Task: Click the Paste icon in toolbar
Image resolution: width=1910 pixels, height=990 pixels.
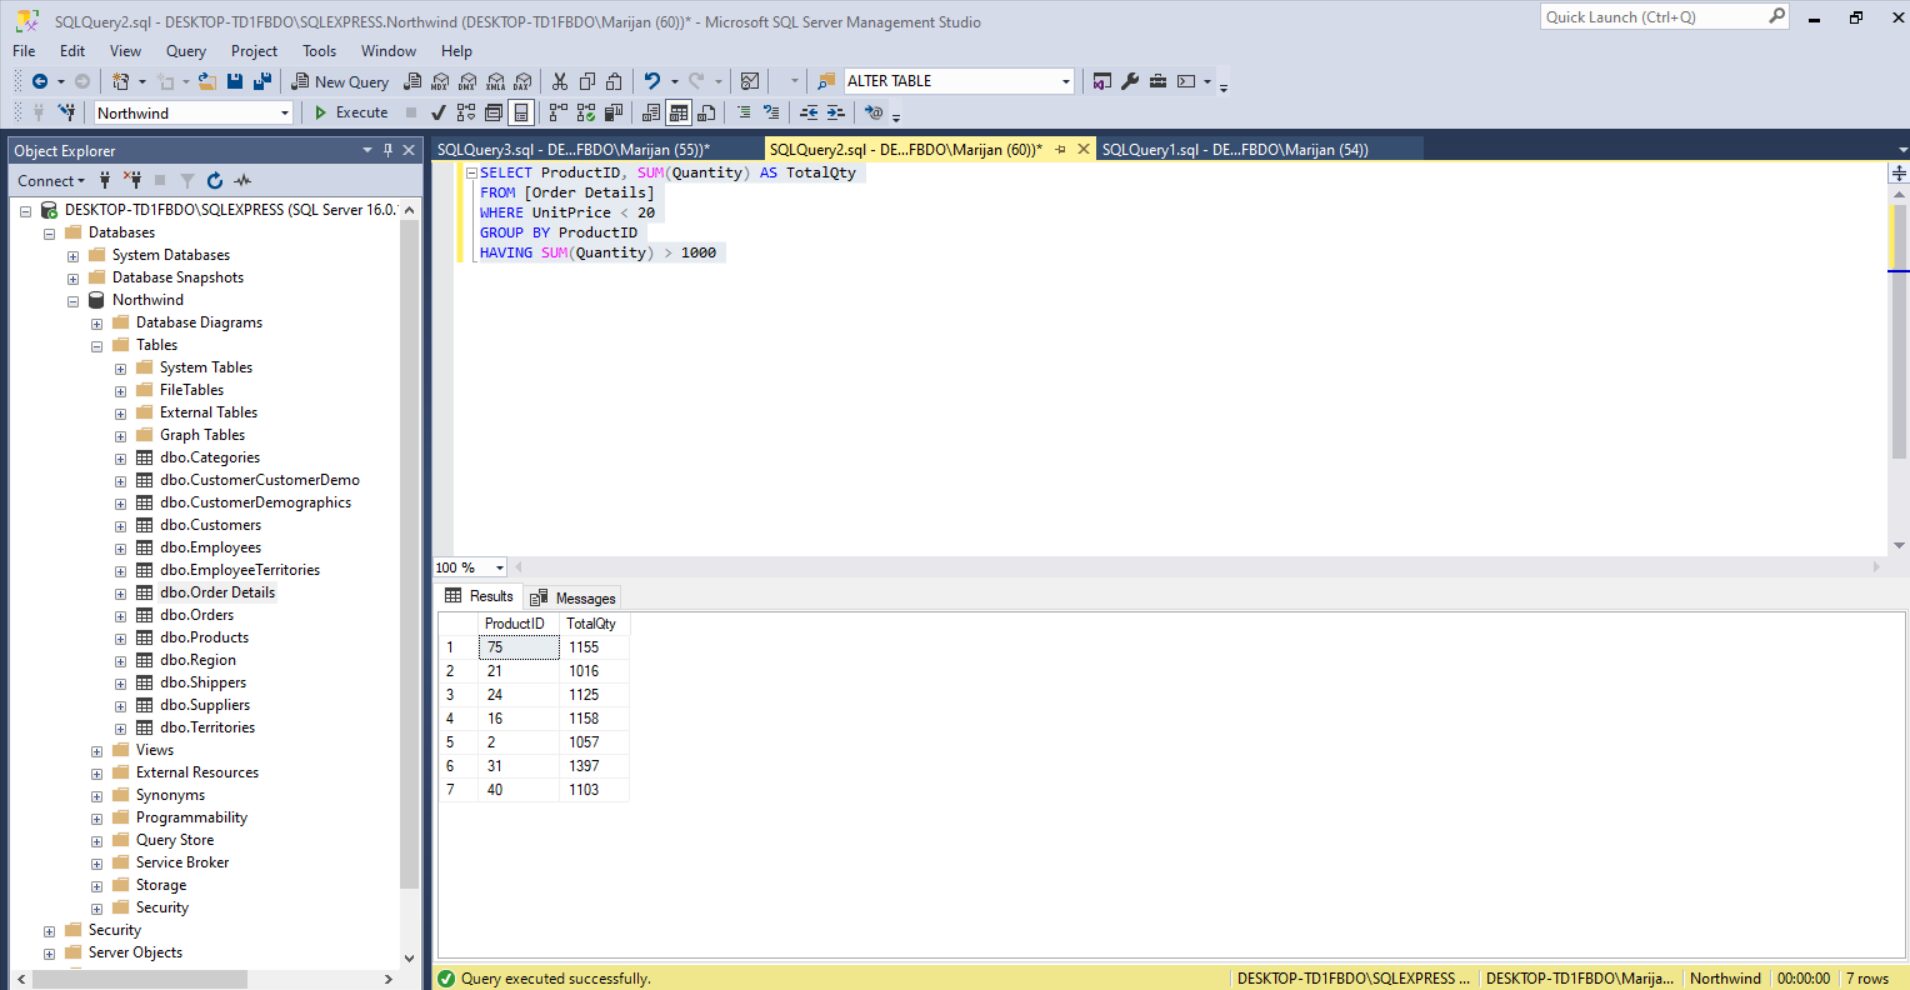Action: pos(615,81)
